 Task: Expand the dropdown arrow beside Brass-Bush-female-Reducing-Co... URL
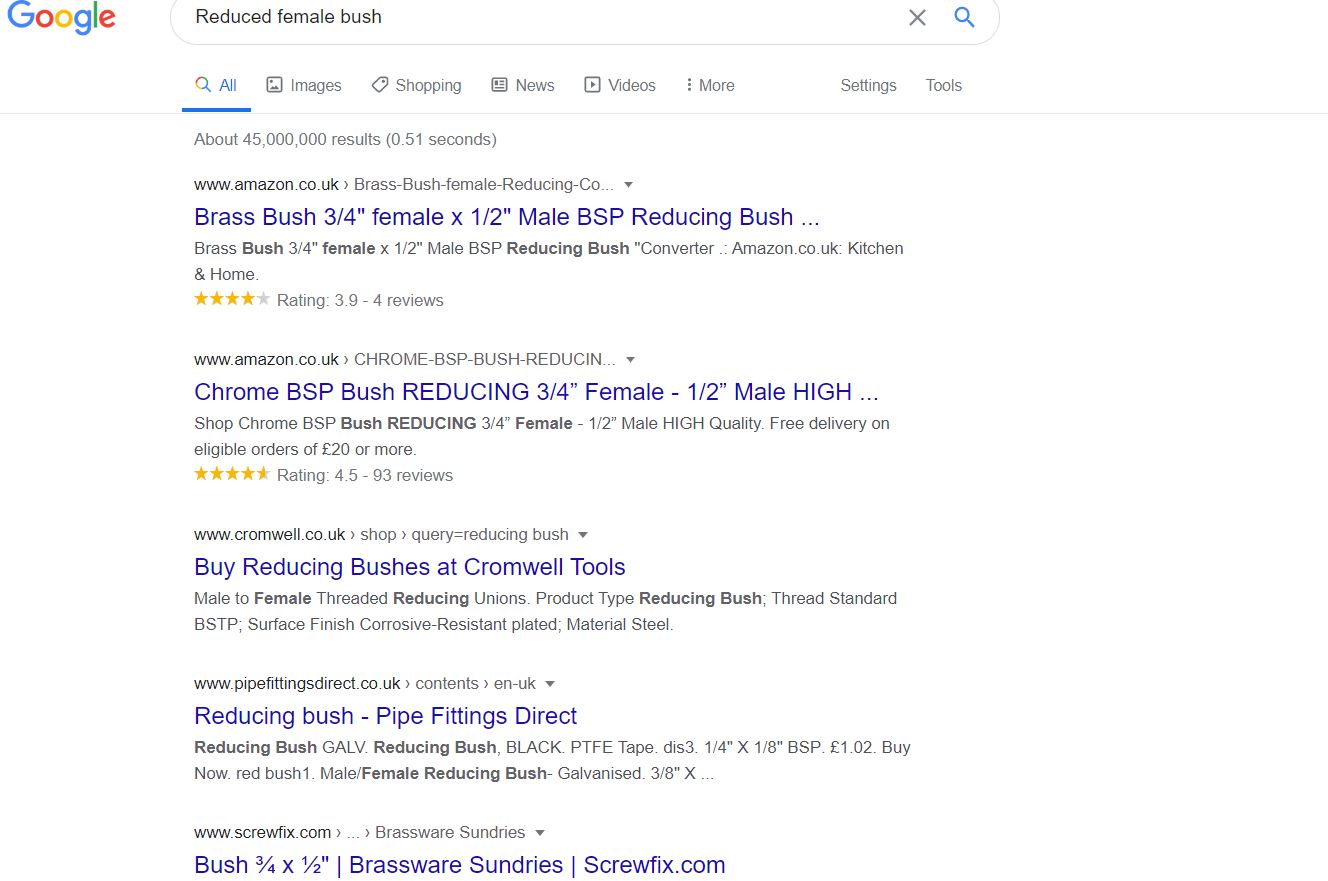(629, 185)
